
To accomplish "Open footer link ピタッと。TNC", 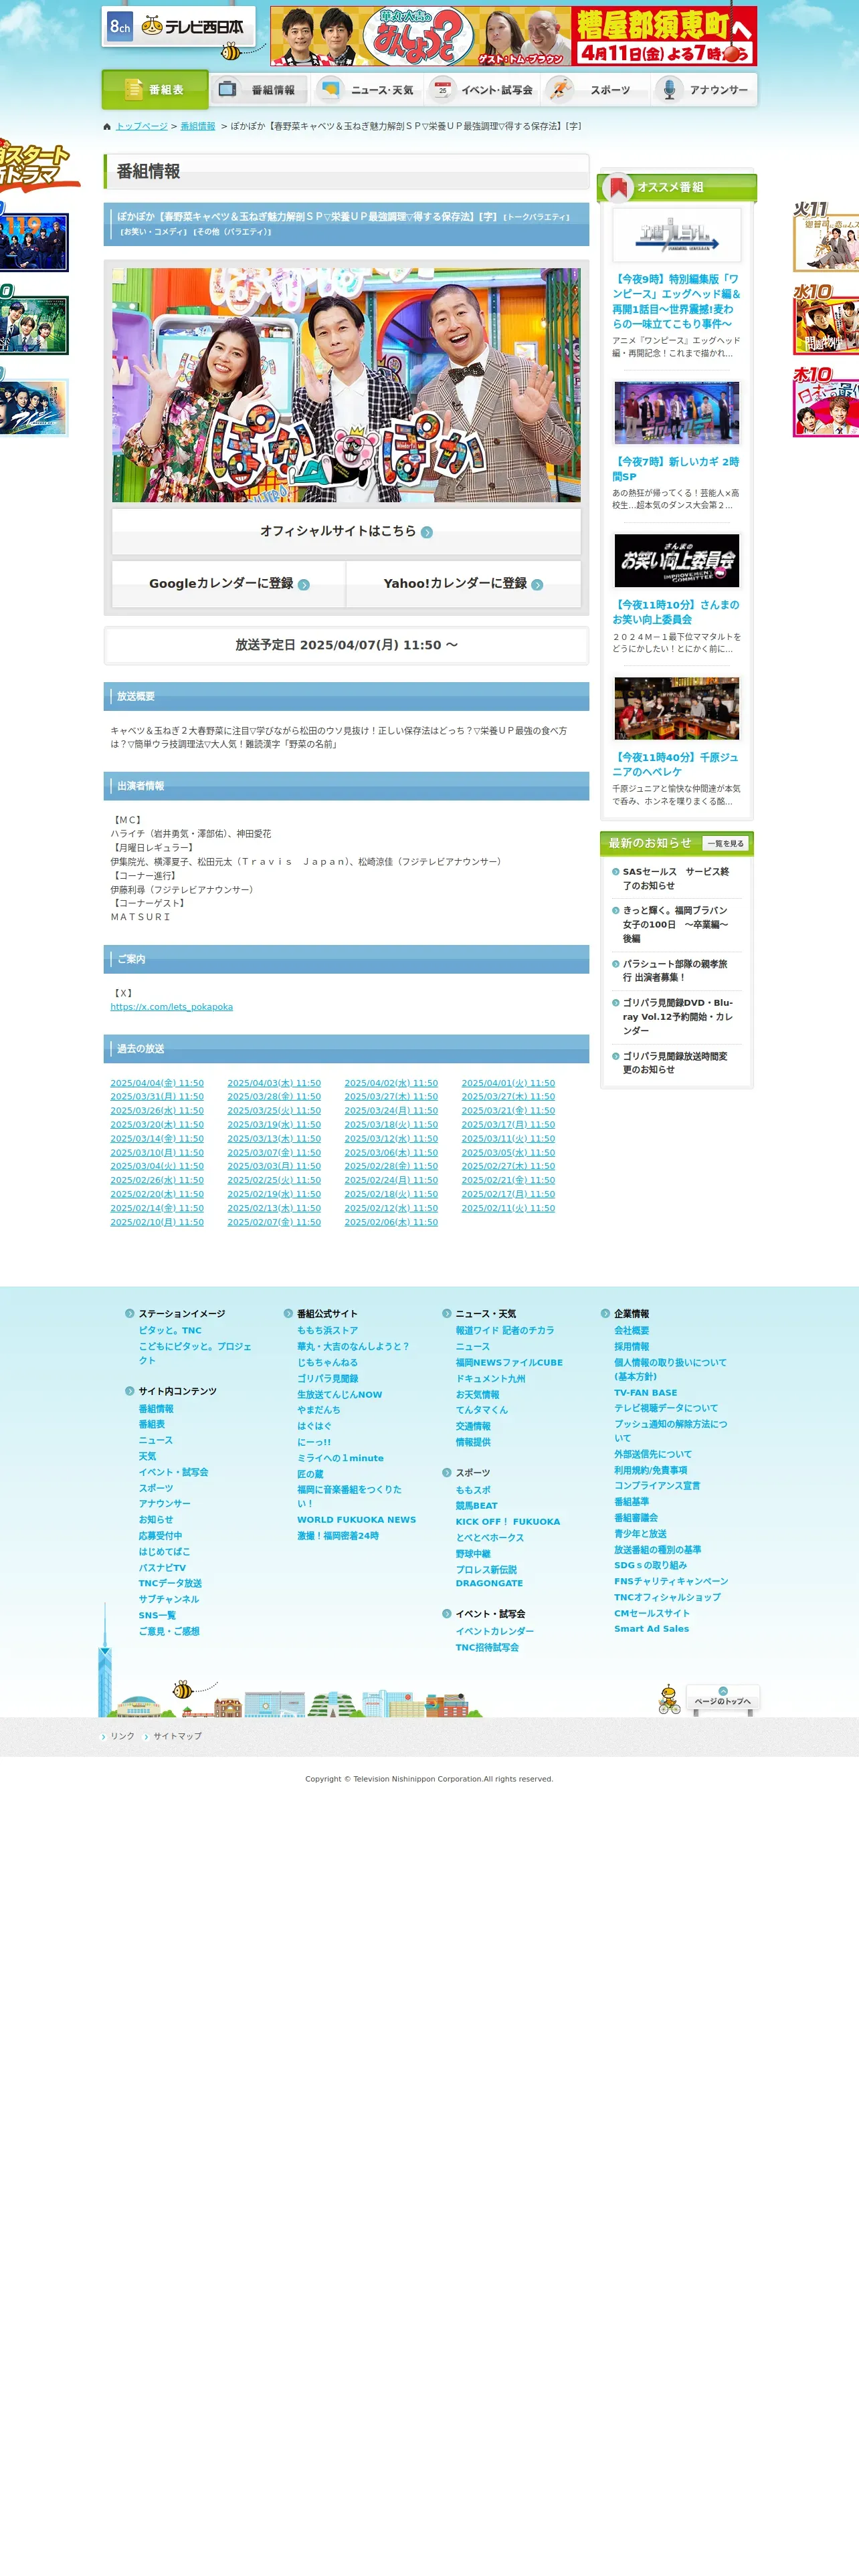I will tap(170, 1331).
